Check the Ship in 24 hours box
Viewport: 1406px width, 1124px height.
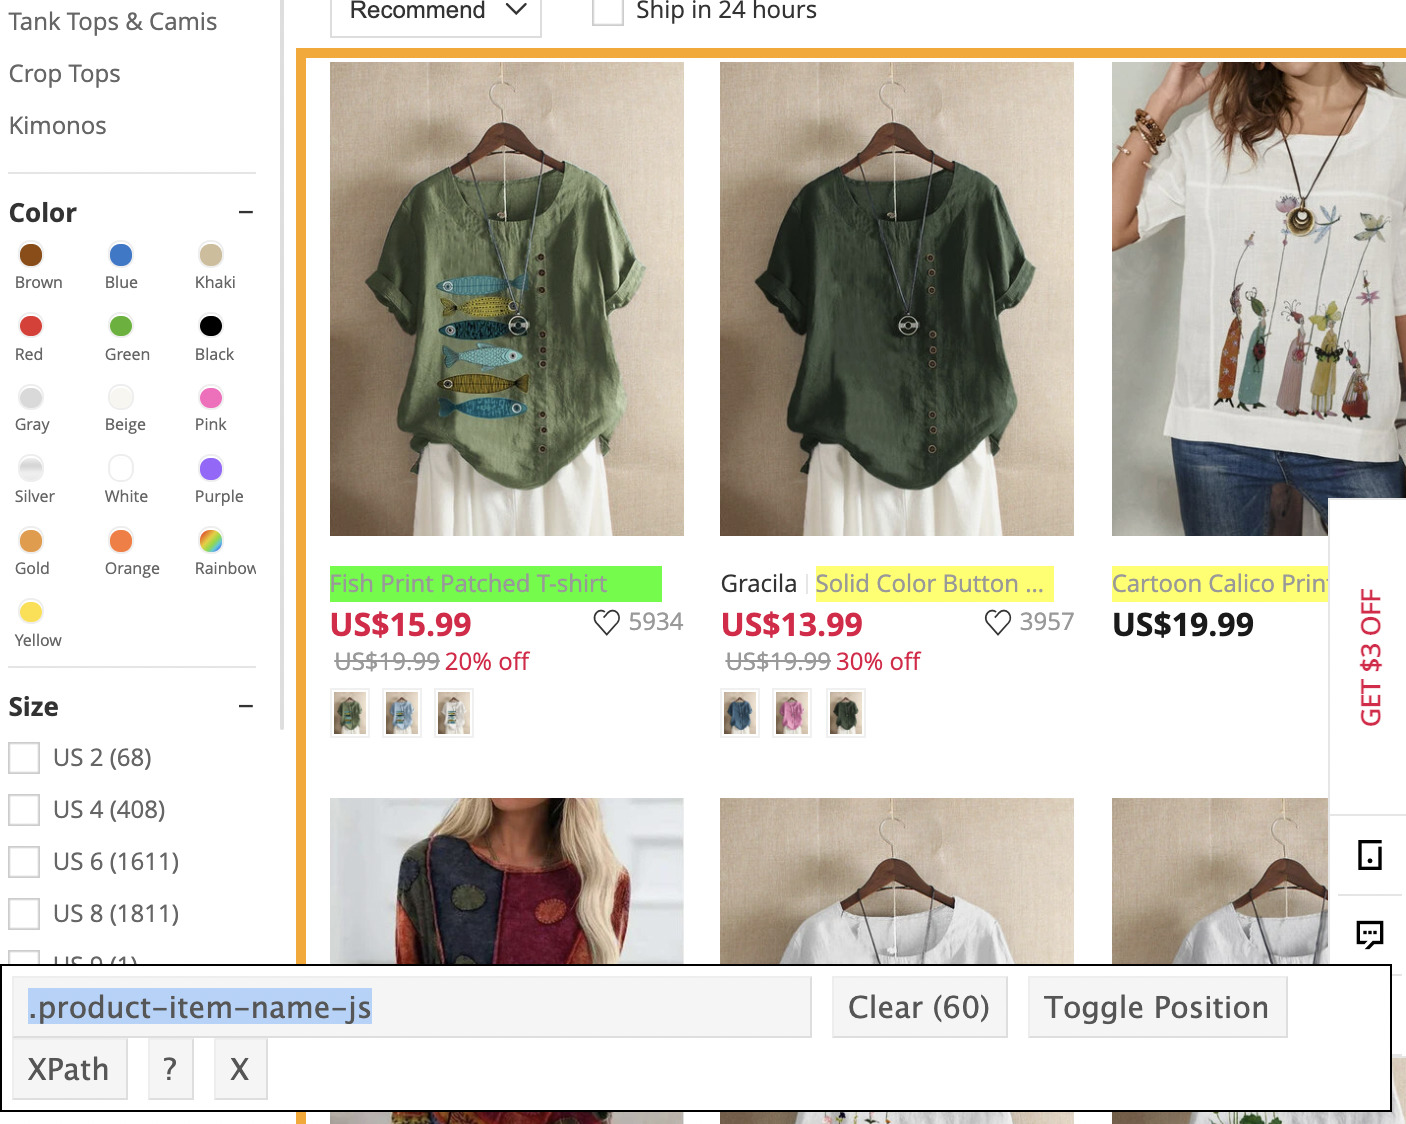tap(608, 10)
